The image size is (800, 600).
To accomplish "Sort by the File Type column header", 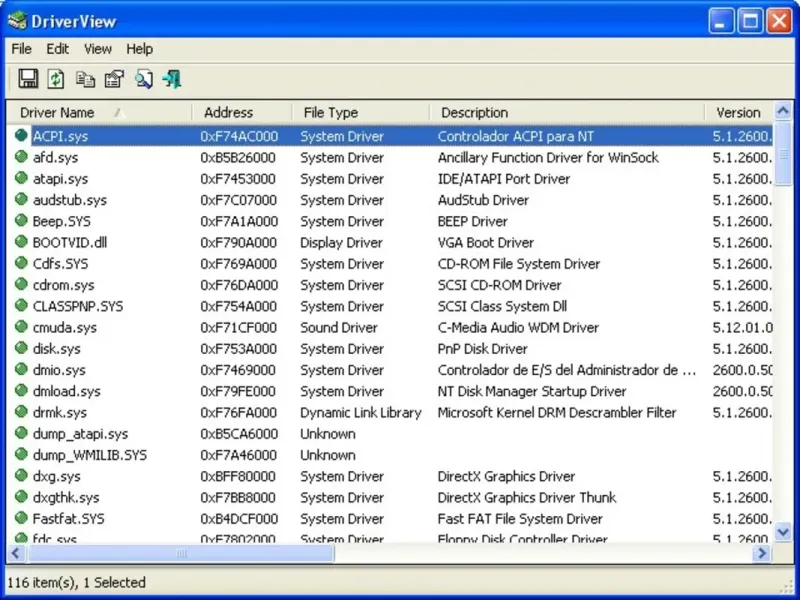I will (331, 113).
